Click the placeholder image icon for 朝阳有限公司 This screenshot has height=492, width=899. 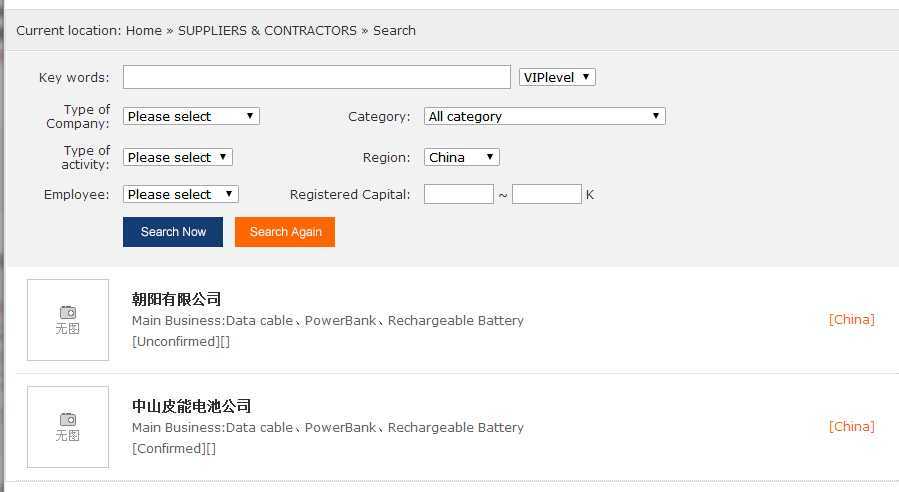pos(68,319)
